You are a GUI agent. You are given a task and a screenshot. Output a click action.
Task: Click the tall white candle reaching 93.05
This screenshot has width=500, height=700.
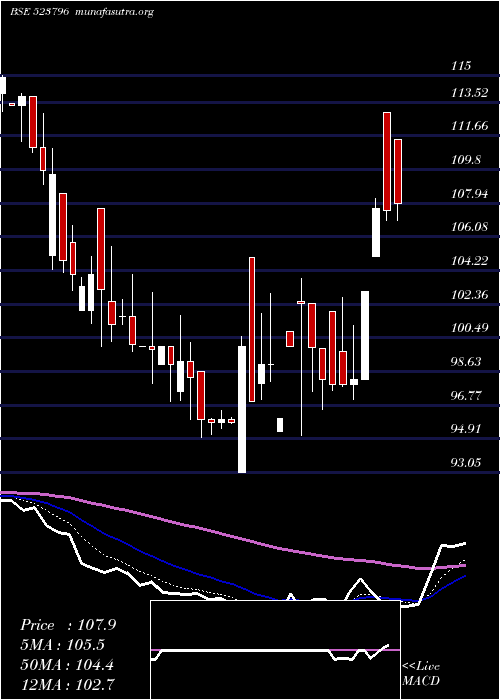(242, 409)
